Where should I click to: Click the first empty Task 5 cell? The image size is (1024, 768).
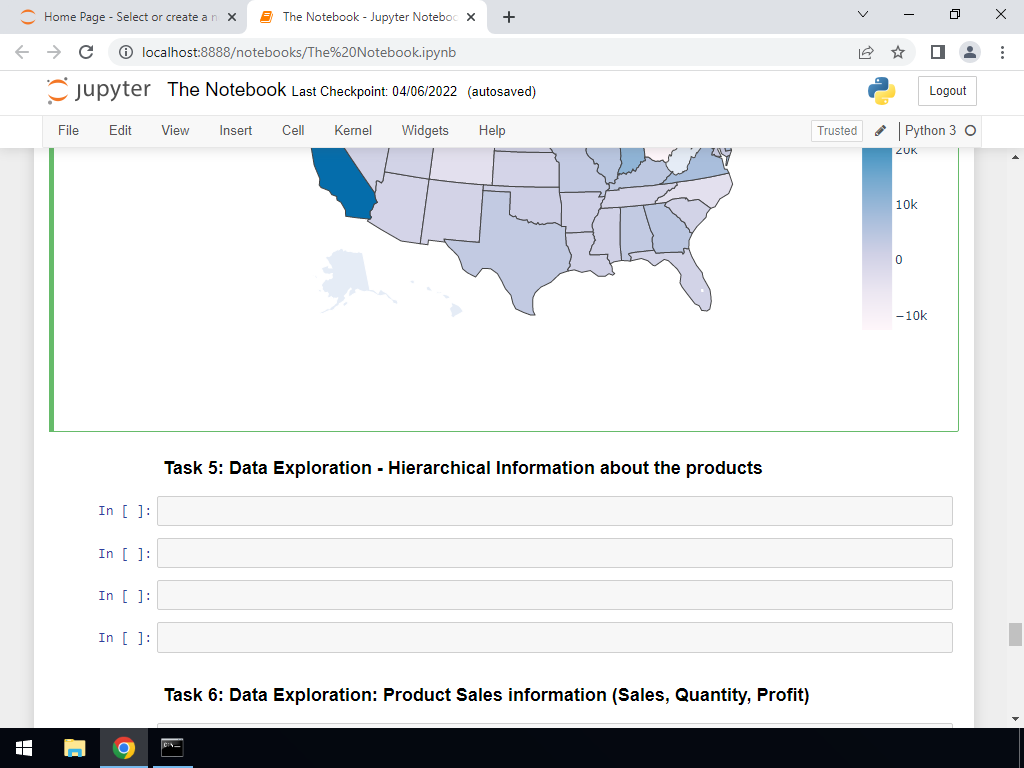(x=554, y=511)
